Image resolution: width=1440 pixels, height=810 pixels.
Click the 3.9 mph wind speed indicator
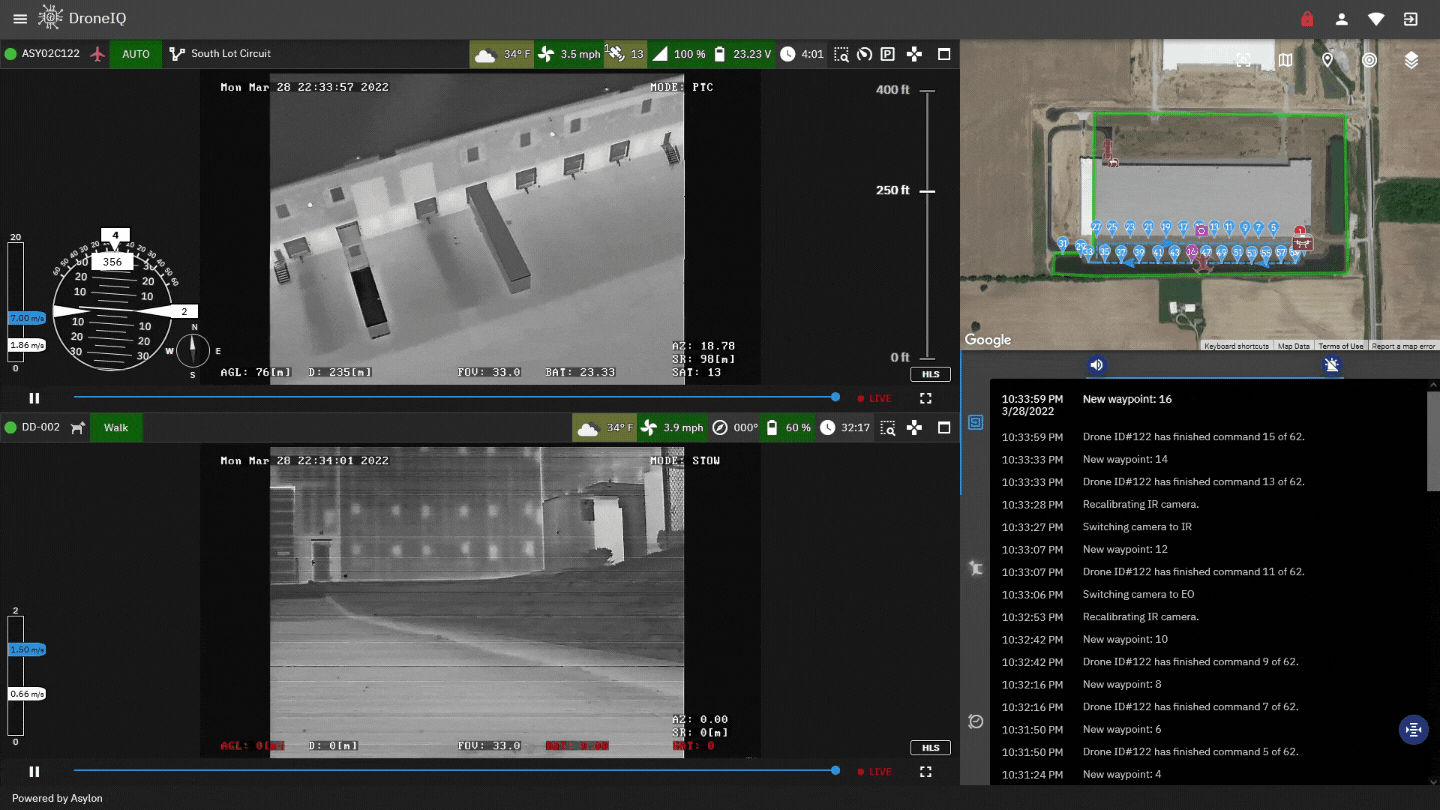(x=671, y=428)
